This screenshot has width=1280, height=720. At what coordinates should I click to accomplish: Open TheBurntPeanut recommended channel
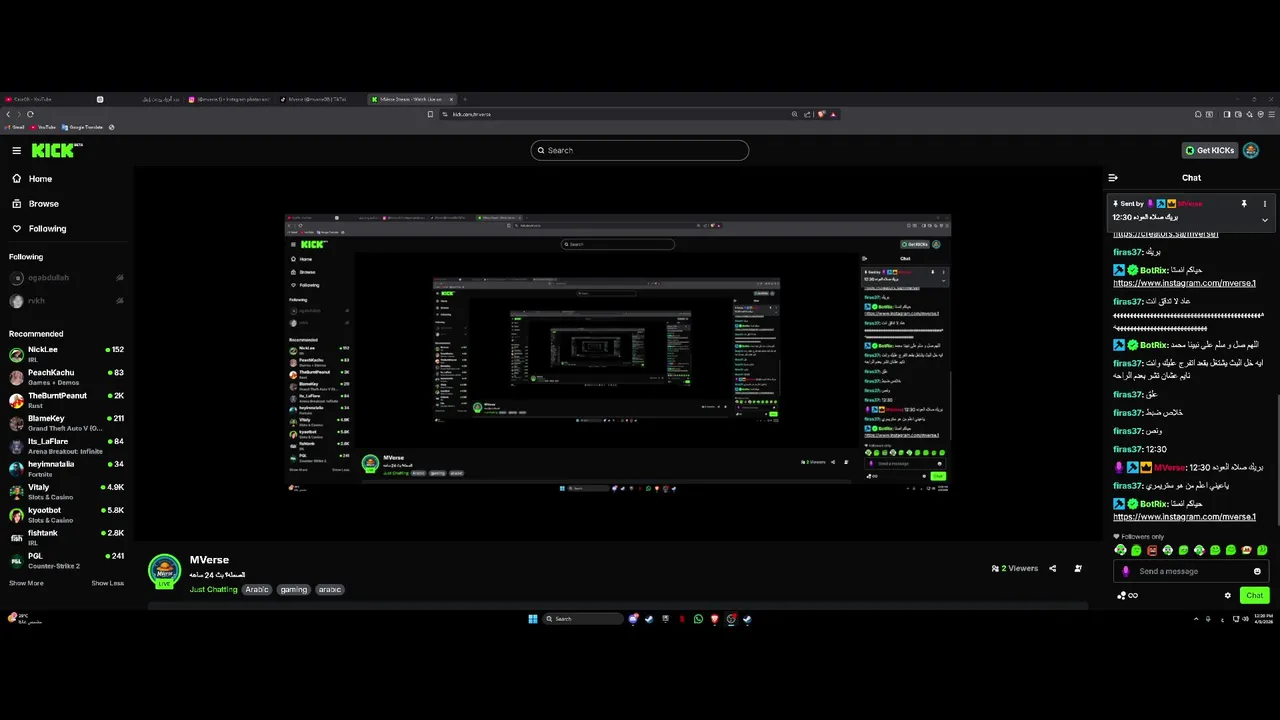click(x=66, y=400)
